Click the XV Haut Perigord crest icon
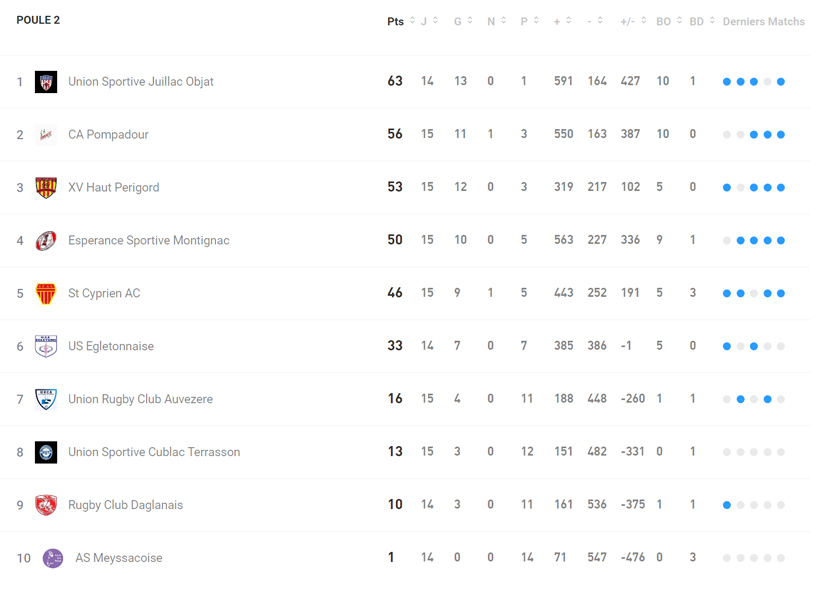The image size is (822, 595). tap(46, 188)
